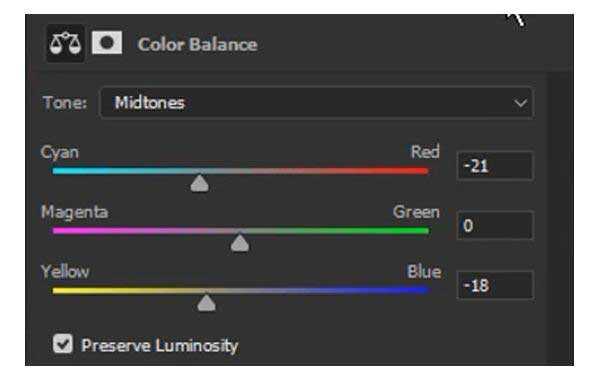600x378 pixels.
Task: Click the Magenta-Green value field showing 0
Action: (x=495, y=225)
